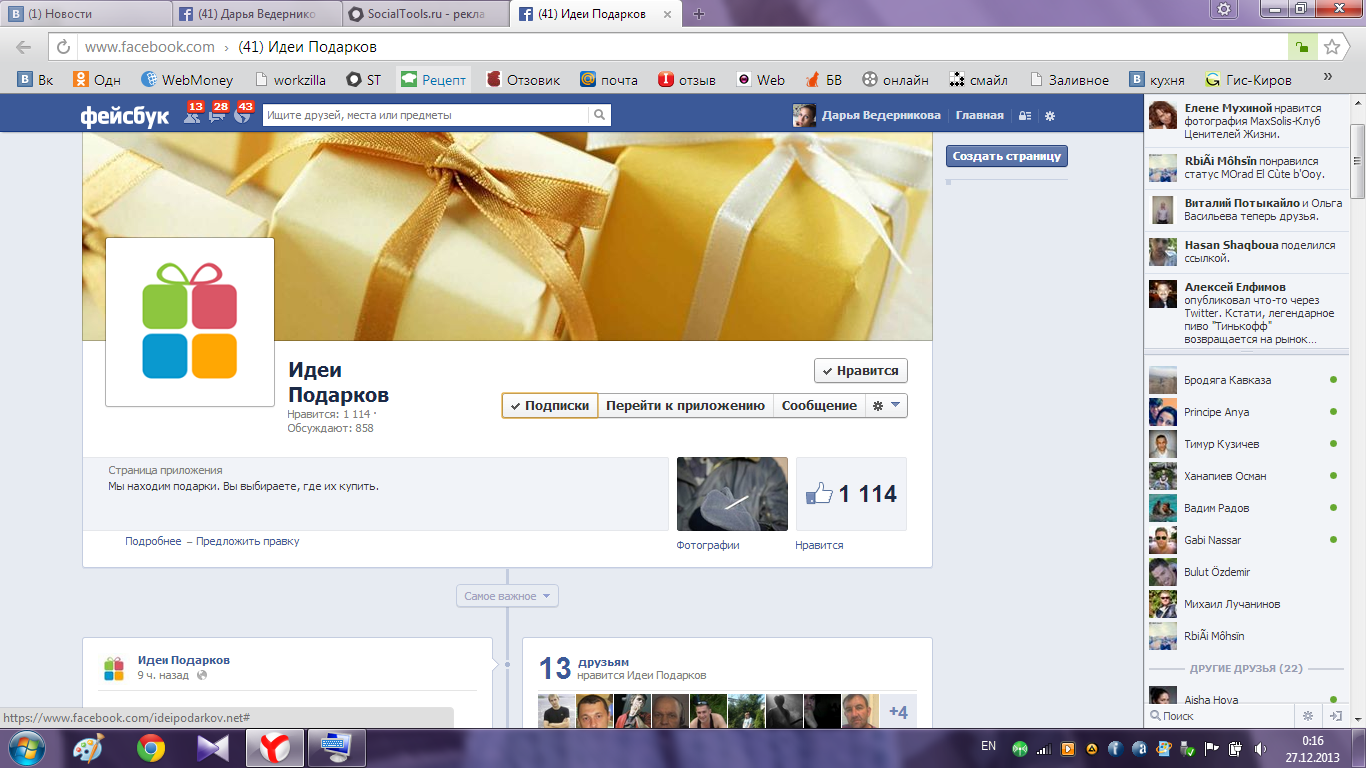Click Создать страницу button
This screenshot has width=1366, height=768.
point(1007,156)
